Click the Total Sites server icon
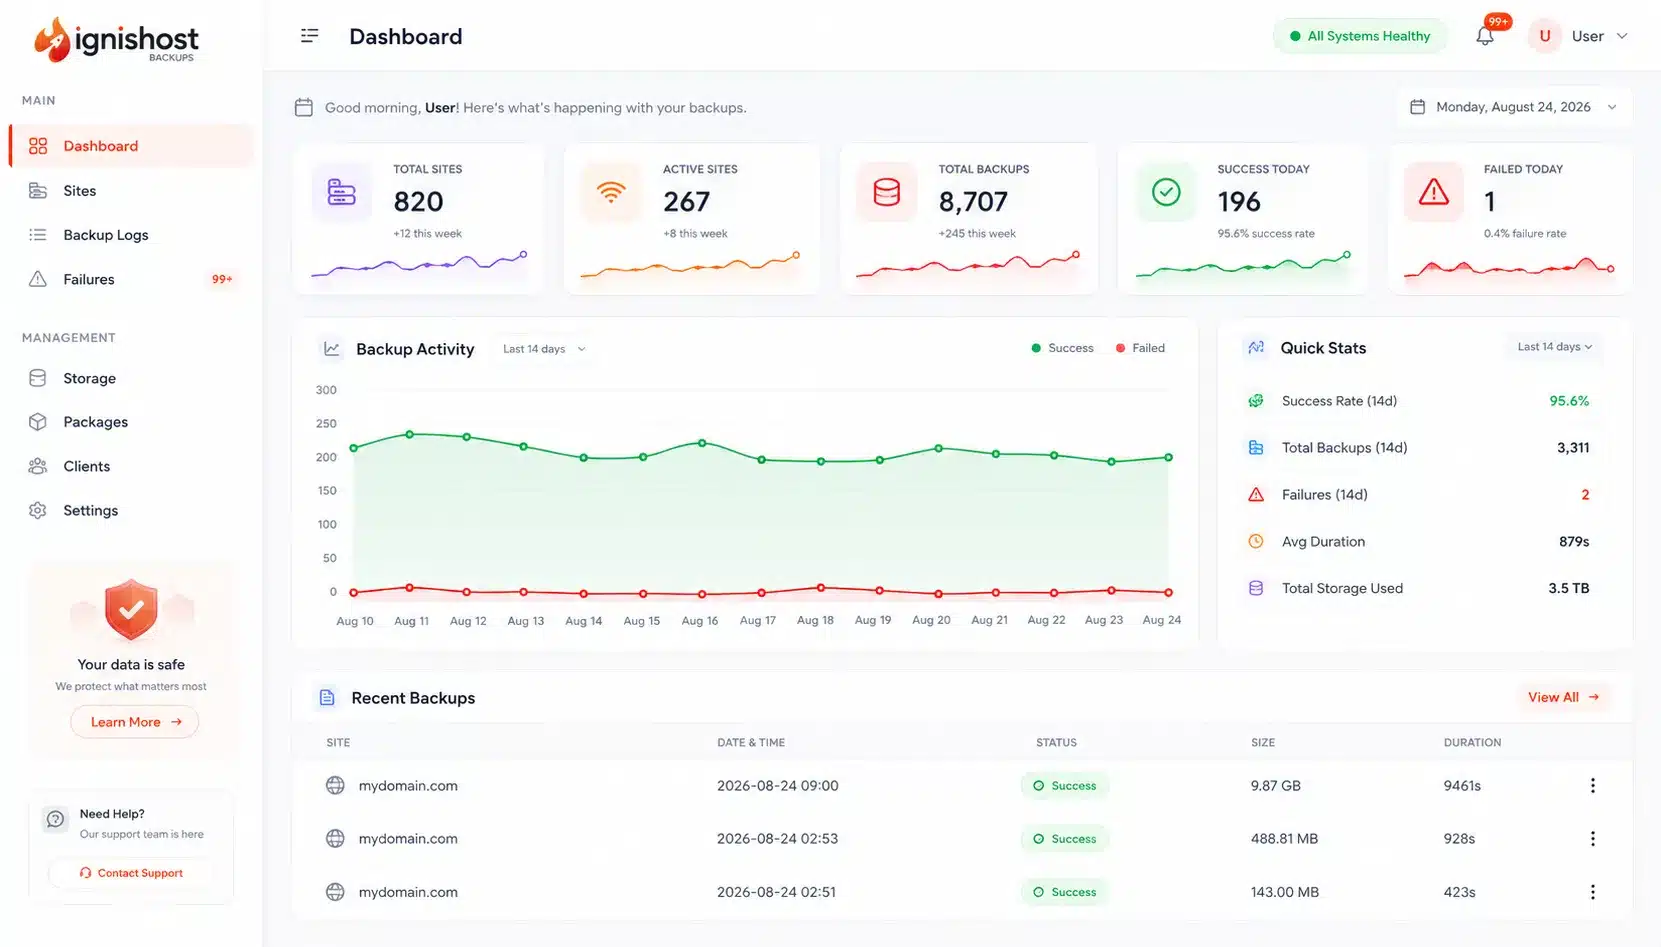This screenshot has width=1661, height=947. pyautogui.click(x=342, y=192)
